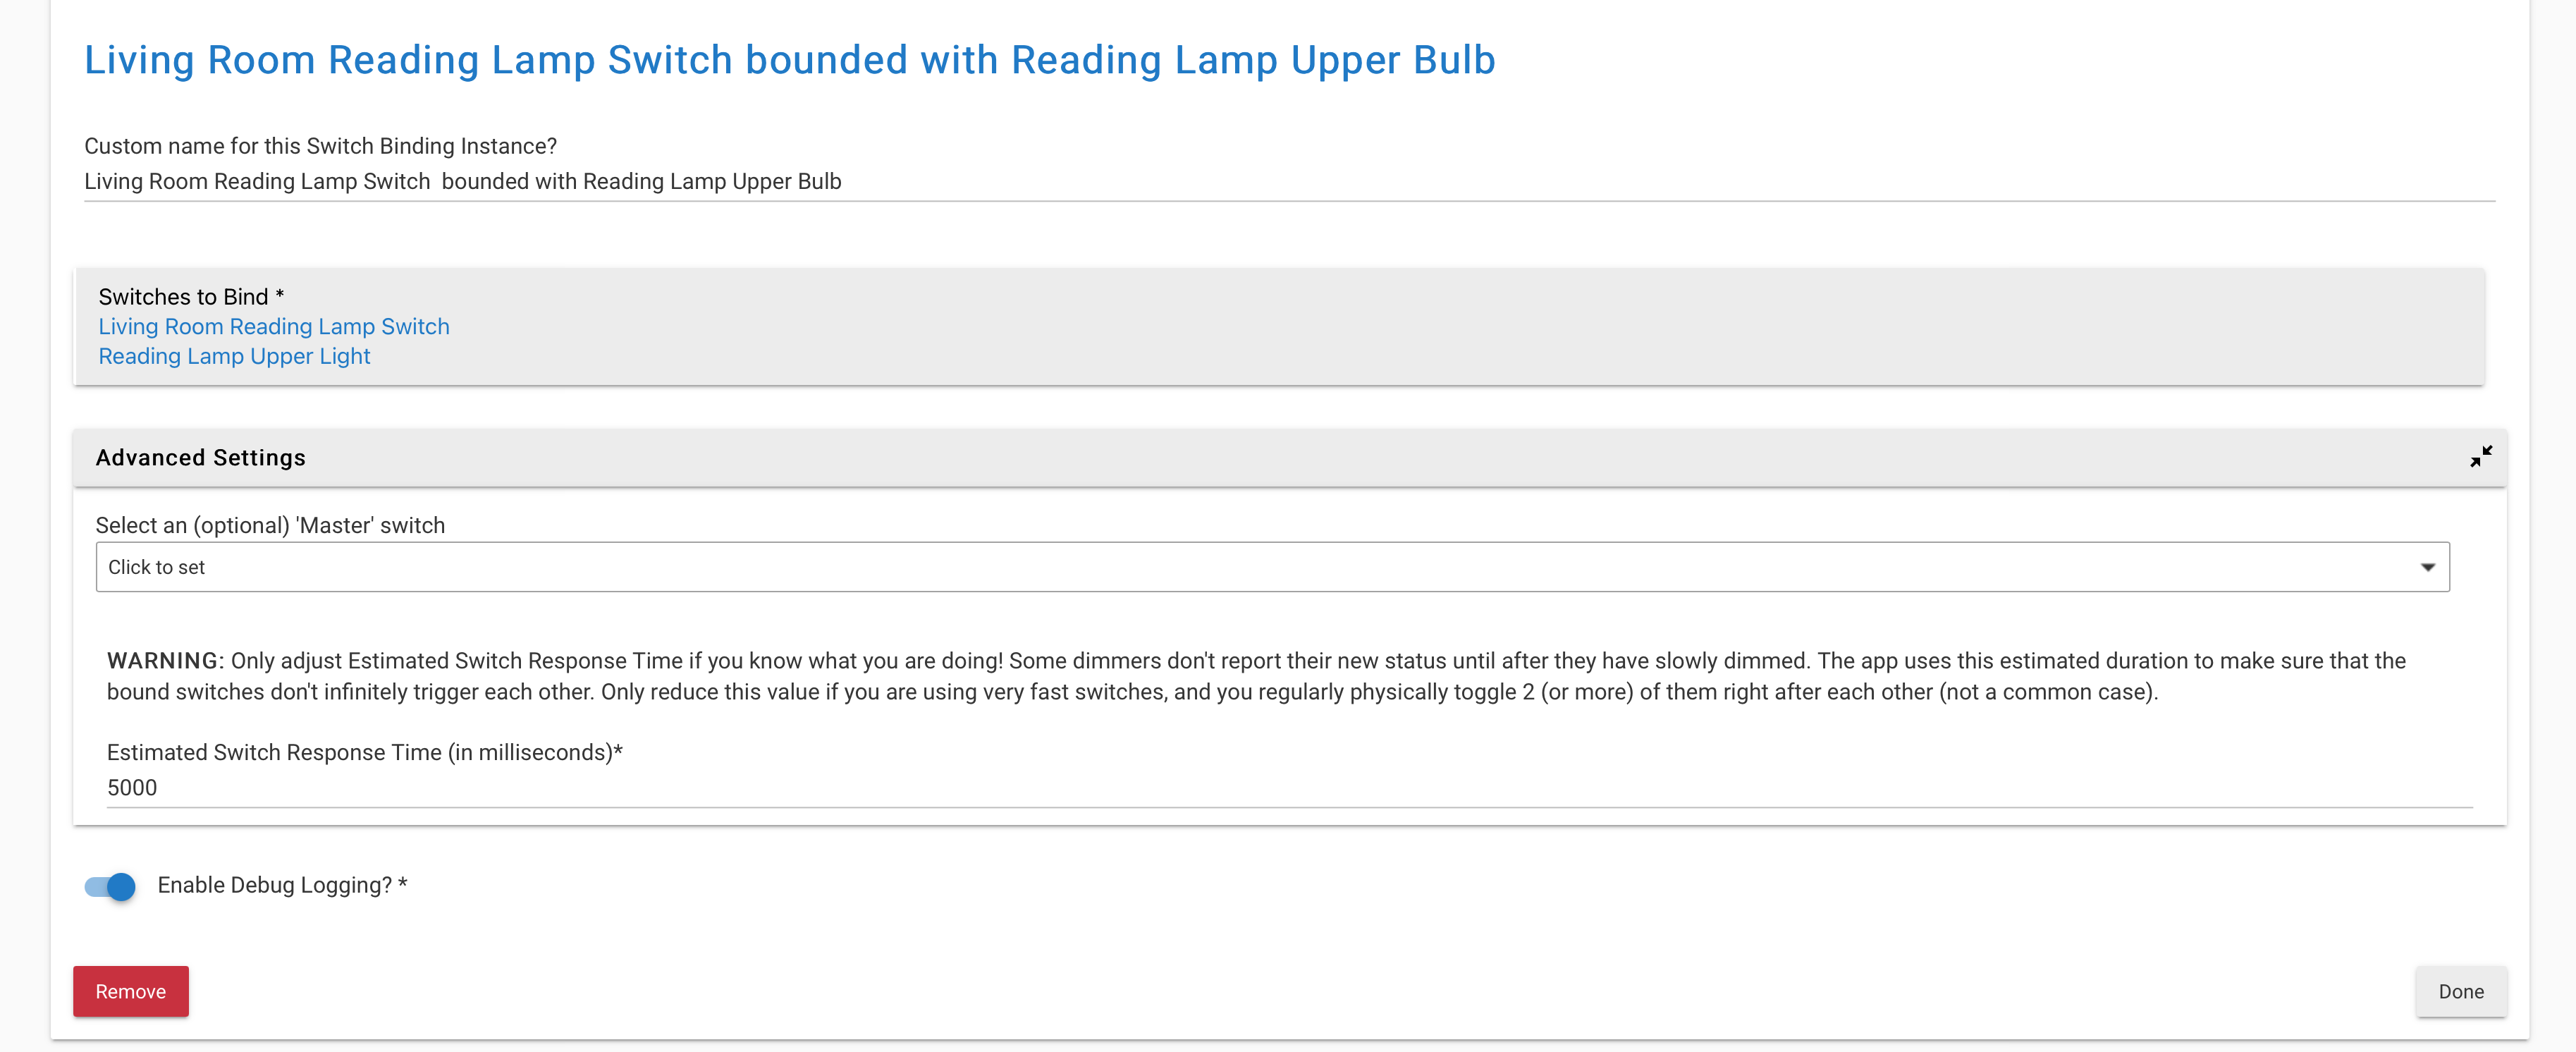Open the 'Click to set' Master switch selector
The image size is (2576, 1052).
[x=1272, y=567]
